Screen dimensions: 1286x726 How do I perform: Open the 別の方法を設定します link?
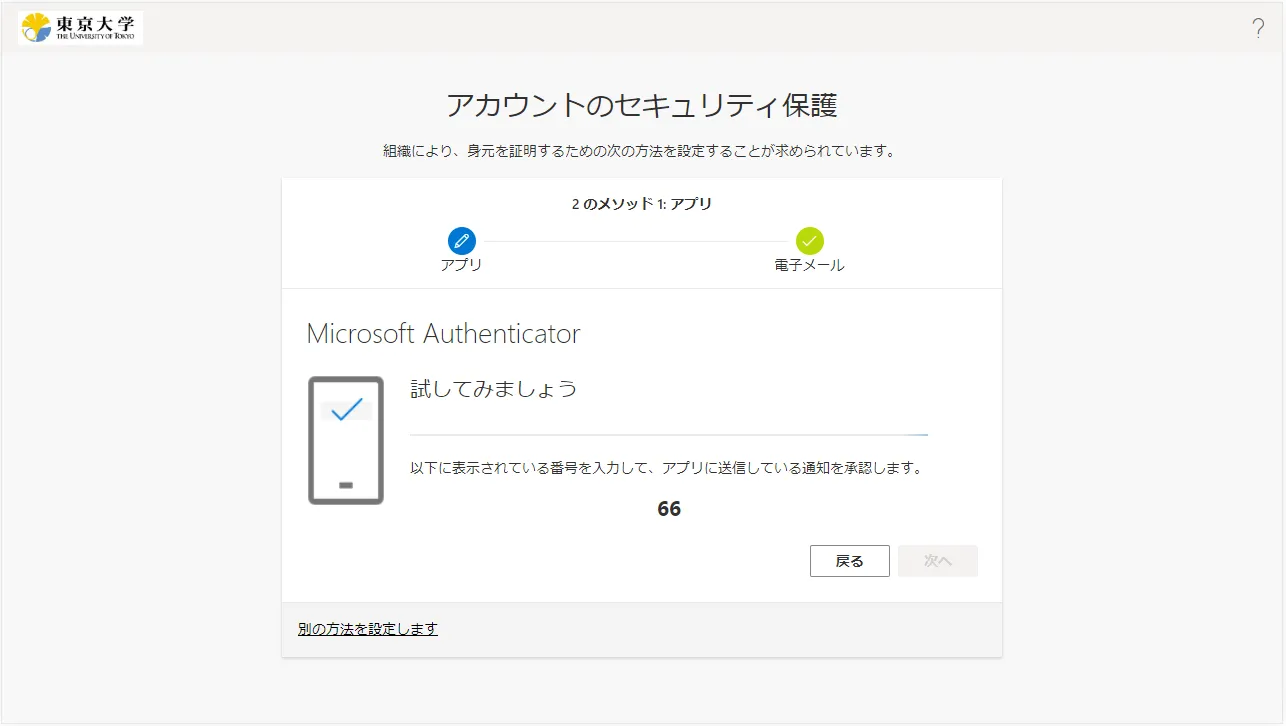tap(368, 629)
